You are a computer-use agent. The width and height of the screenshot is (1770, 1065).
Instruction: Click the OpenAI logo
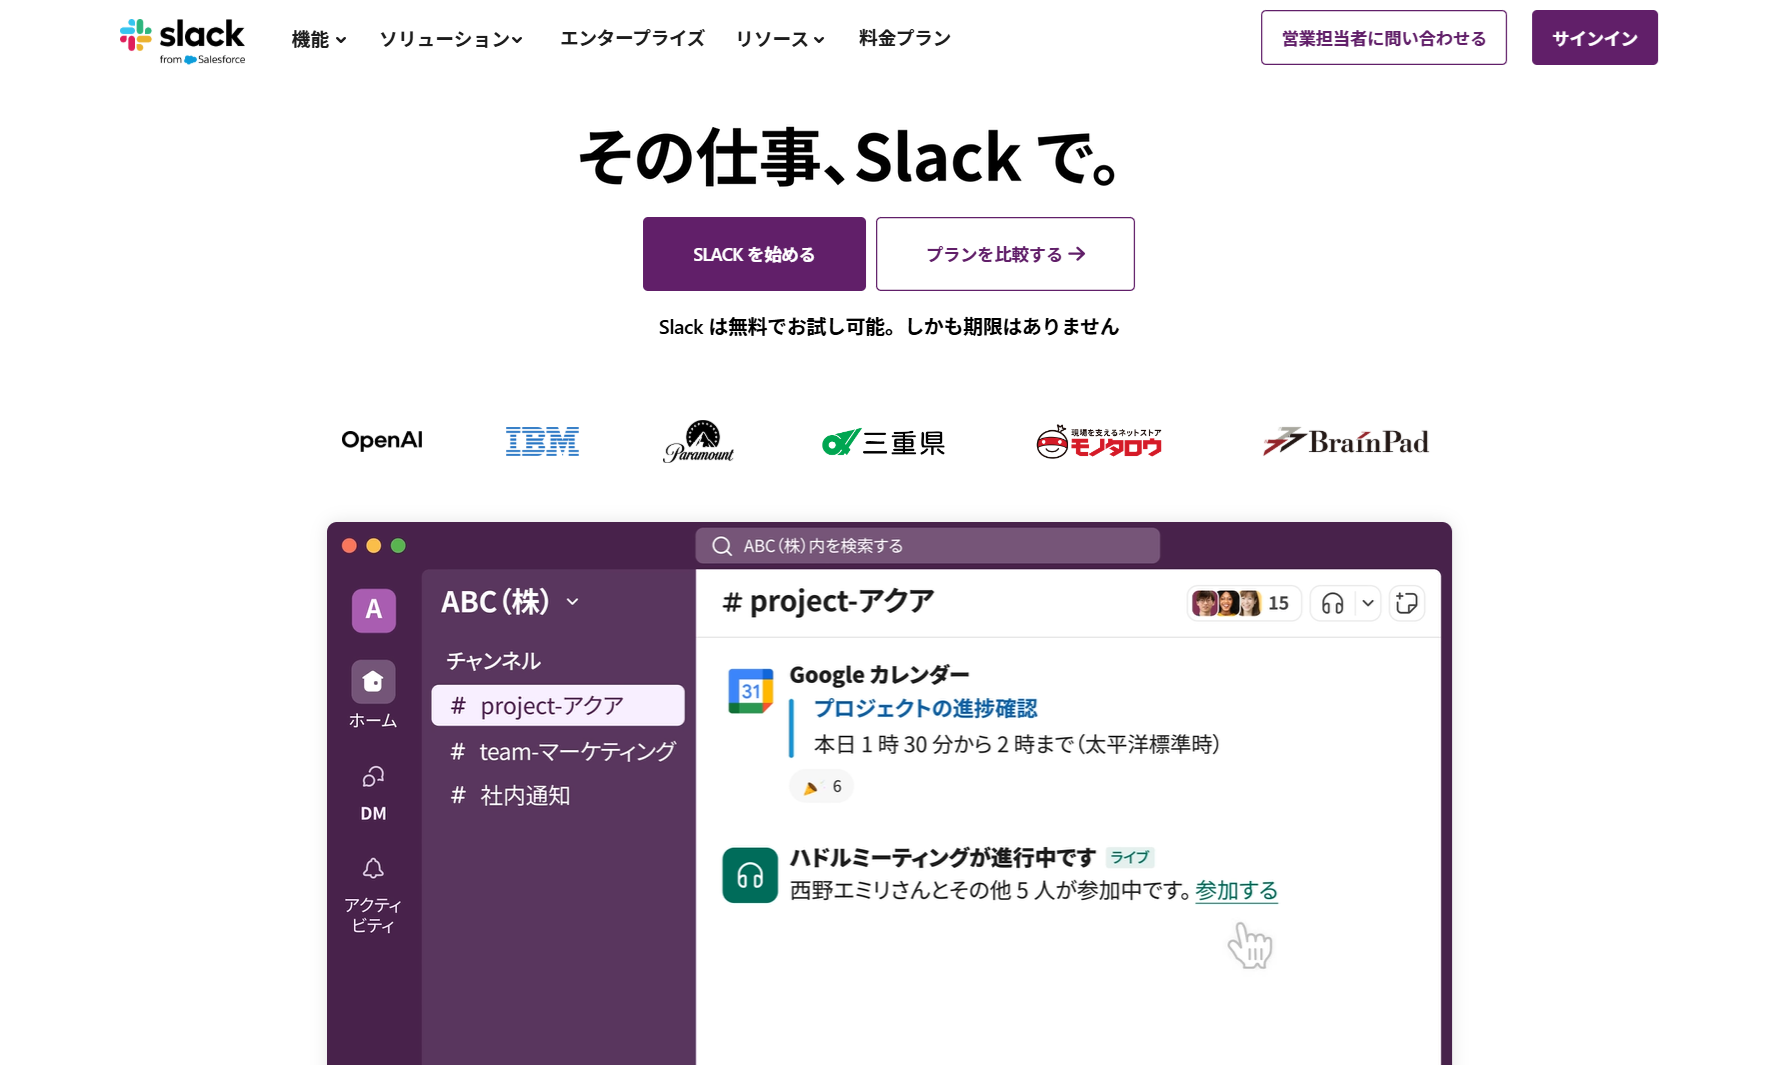click(x=382, y=440)
